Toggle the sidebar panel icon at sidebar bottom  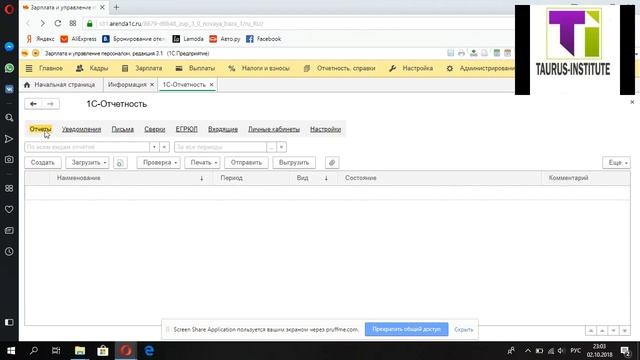coord(9,322)
